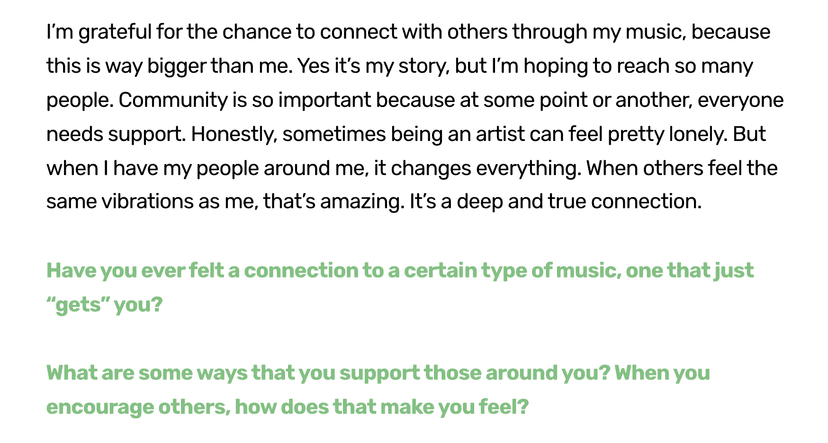This screenshot has width=828, height=443.
Task: Click the word "lonely" in the paragraph
Action: click(698, 134)
